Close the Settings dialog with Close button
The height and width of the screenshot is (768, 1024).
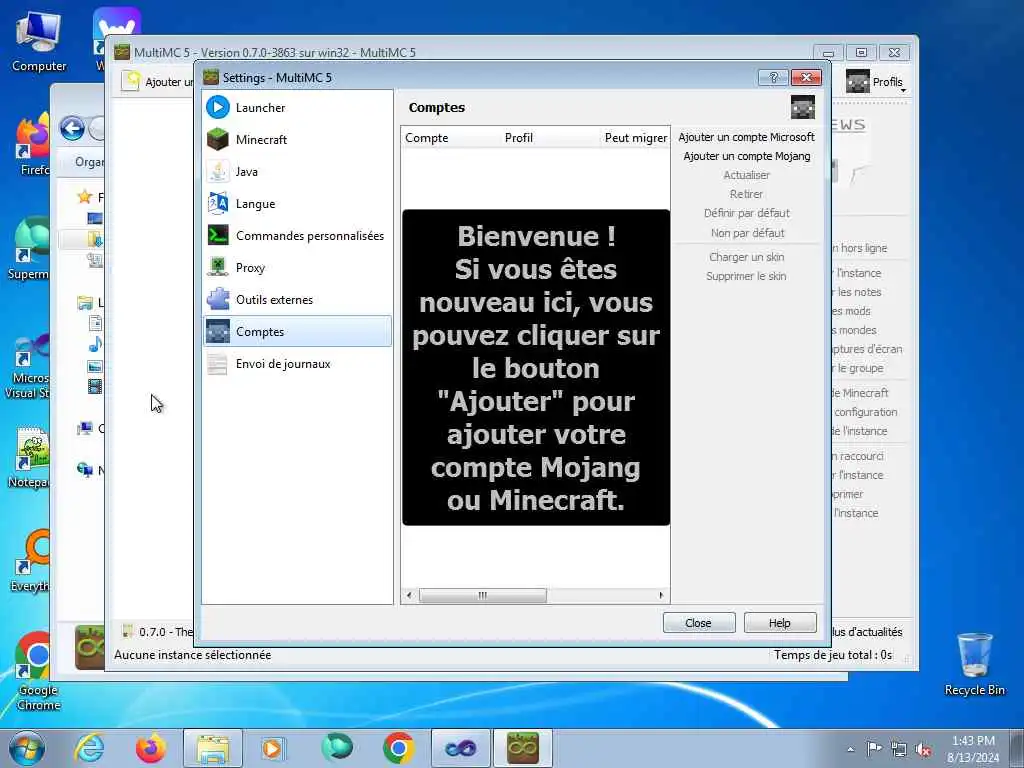tap(699, 623)
